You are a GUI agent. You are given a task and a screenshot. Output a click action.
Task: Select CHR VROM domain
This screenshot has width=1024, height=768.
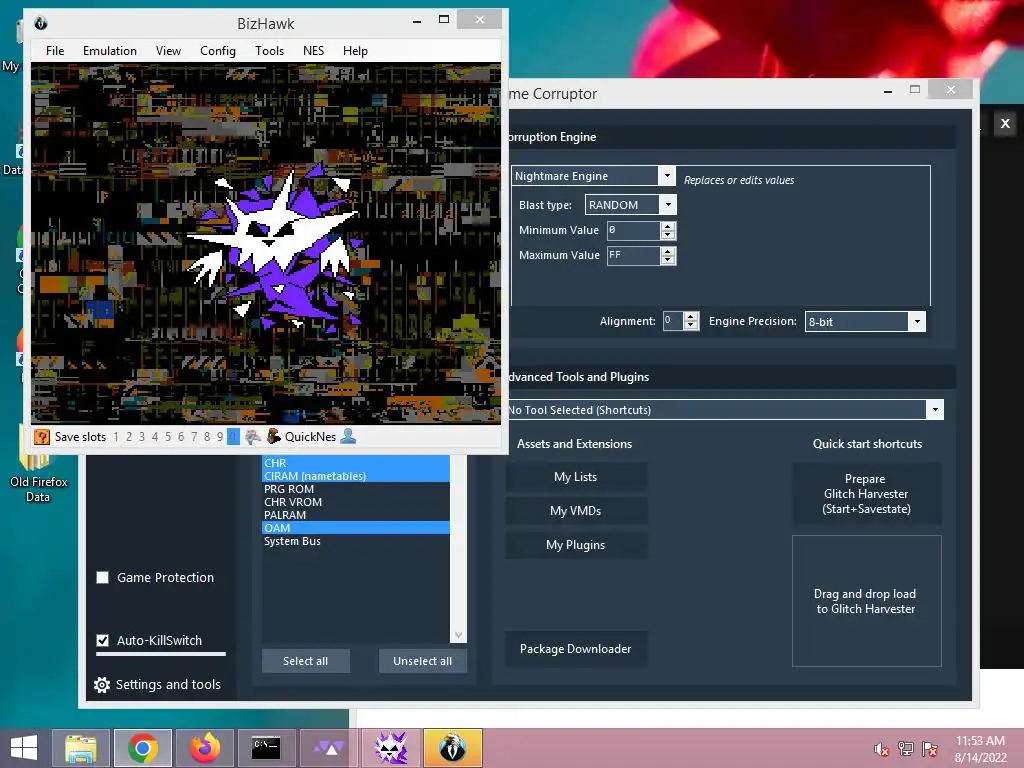pyautogui.click(x=356, y=502)
